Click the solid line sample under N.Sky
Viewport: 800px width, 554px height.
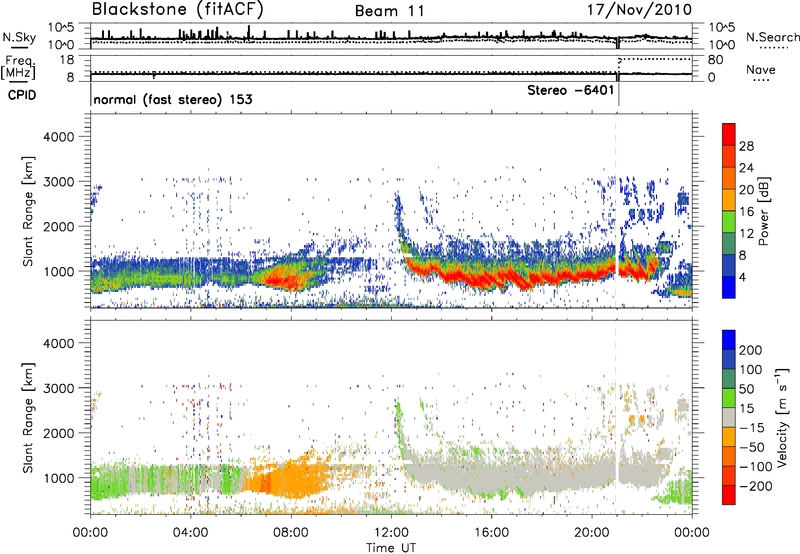click(x=19, y=48)
